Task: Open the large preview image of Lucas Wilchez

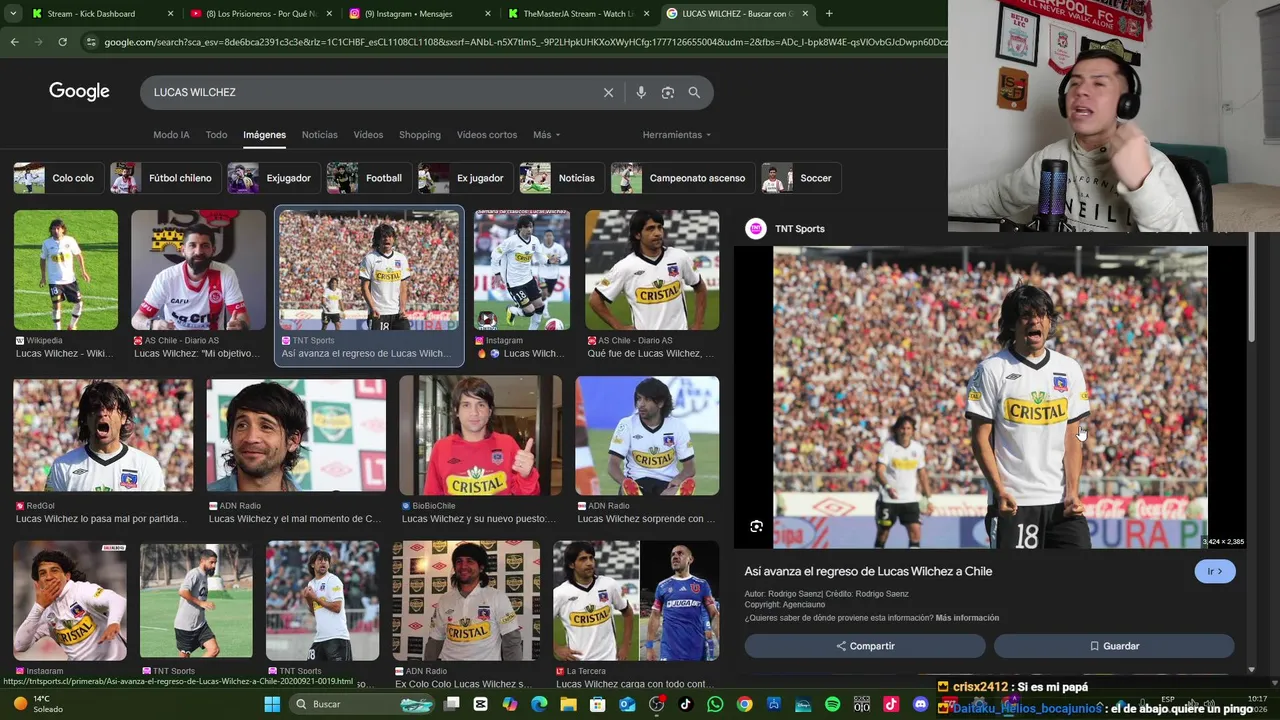Action: tap(990, 397)
